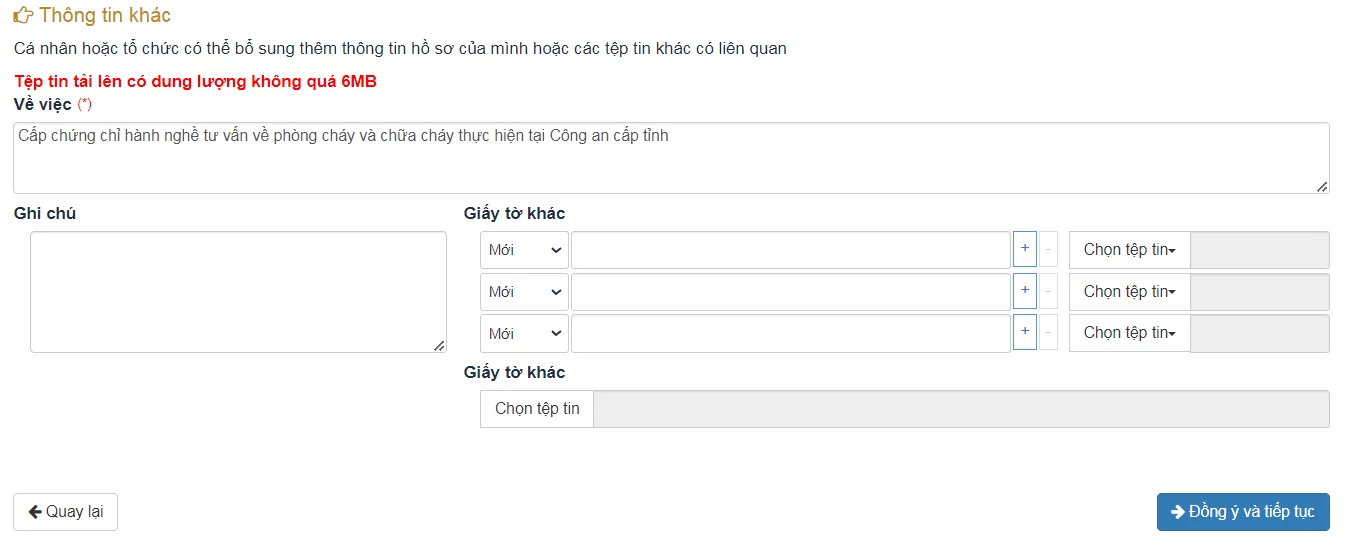Open the first Mới dropdown
Image resolution: width=1355 pixels, height=555 pixels.
524,250
